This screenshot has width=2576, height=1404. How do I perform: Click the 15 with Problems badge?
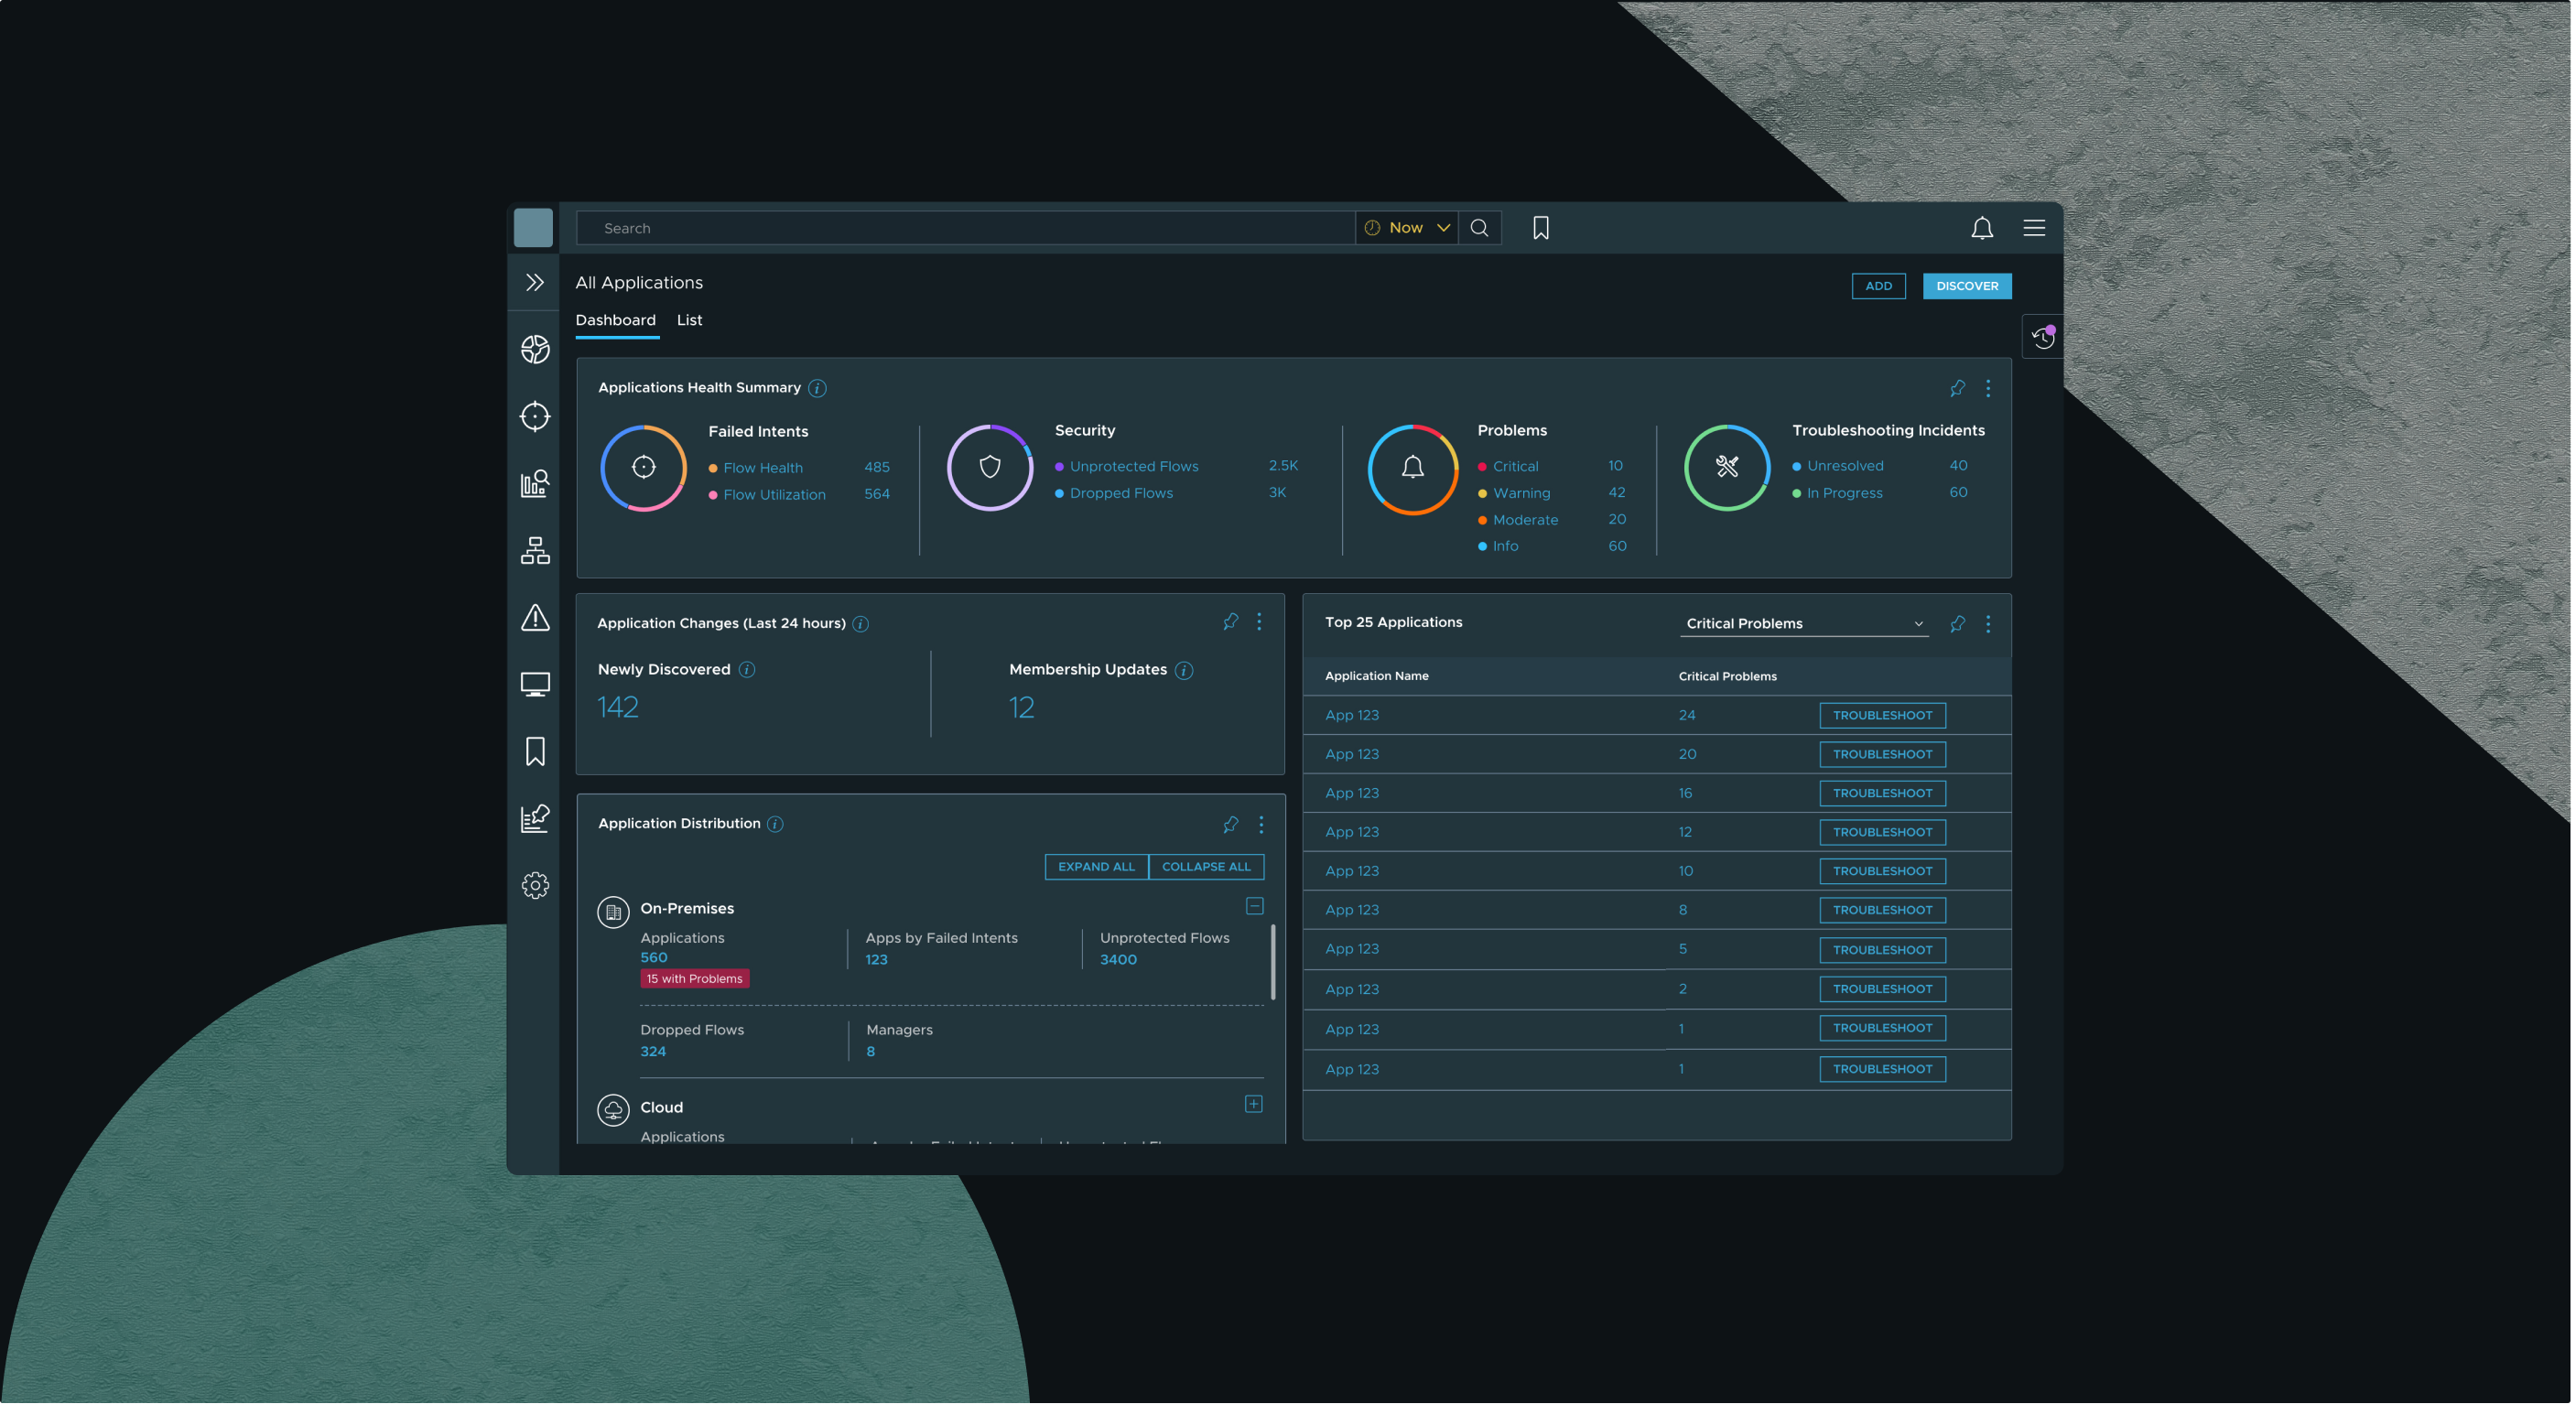point(694,979)
